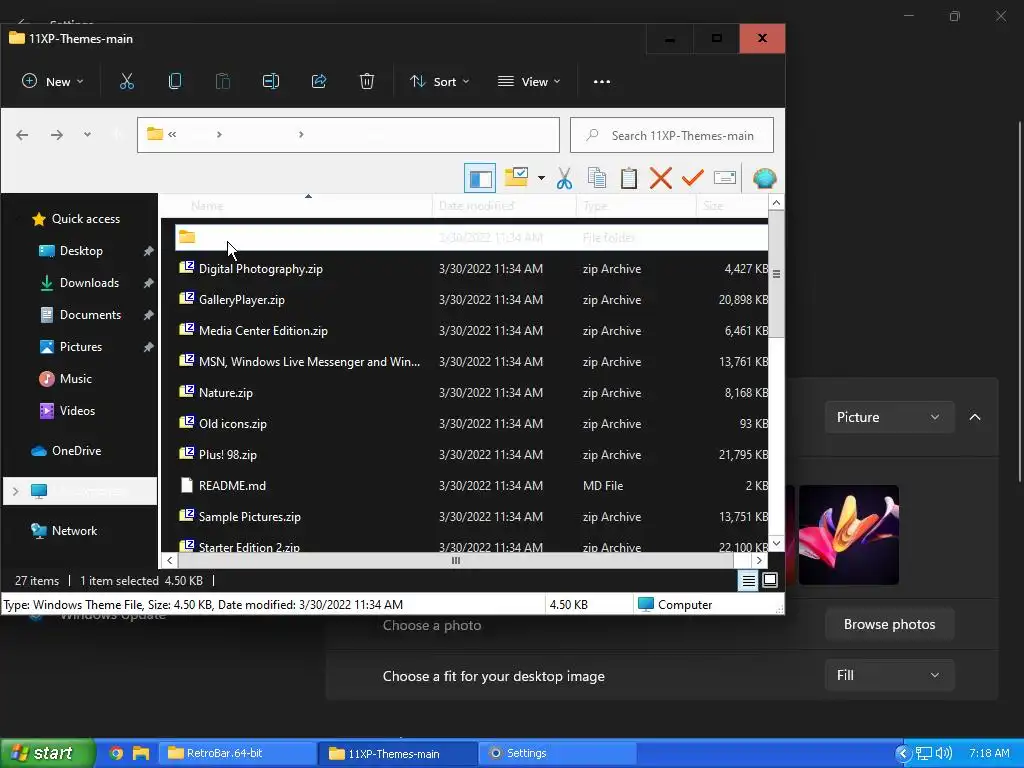Click classic toolbar scissors Cut icon
Viewport: 1024px width, 768px height.
pos(564,178)
